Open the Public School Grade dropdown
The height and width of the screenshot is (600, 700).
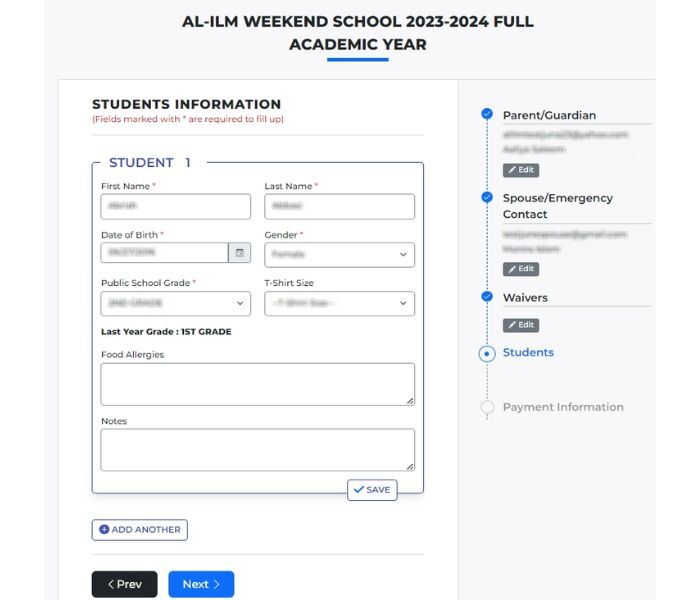pyautogui.click(x=176, y=303)
